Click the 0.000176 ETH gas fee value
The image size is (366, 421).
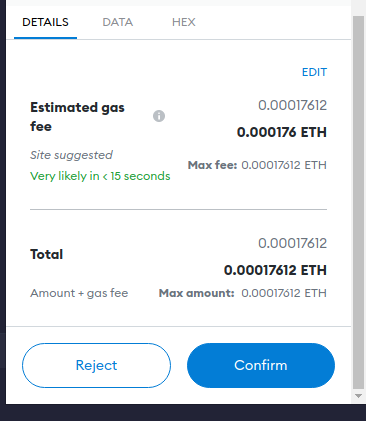[282, 132]
